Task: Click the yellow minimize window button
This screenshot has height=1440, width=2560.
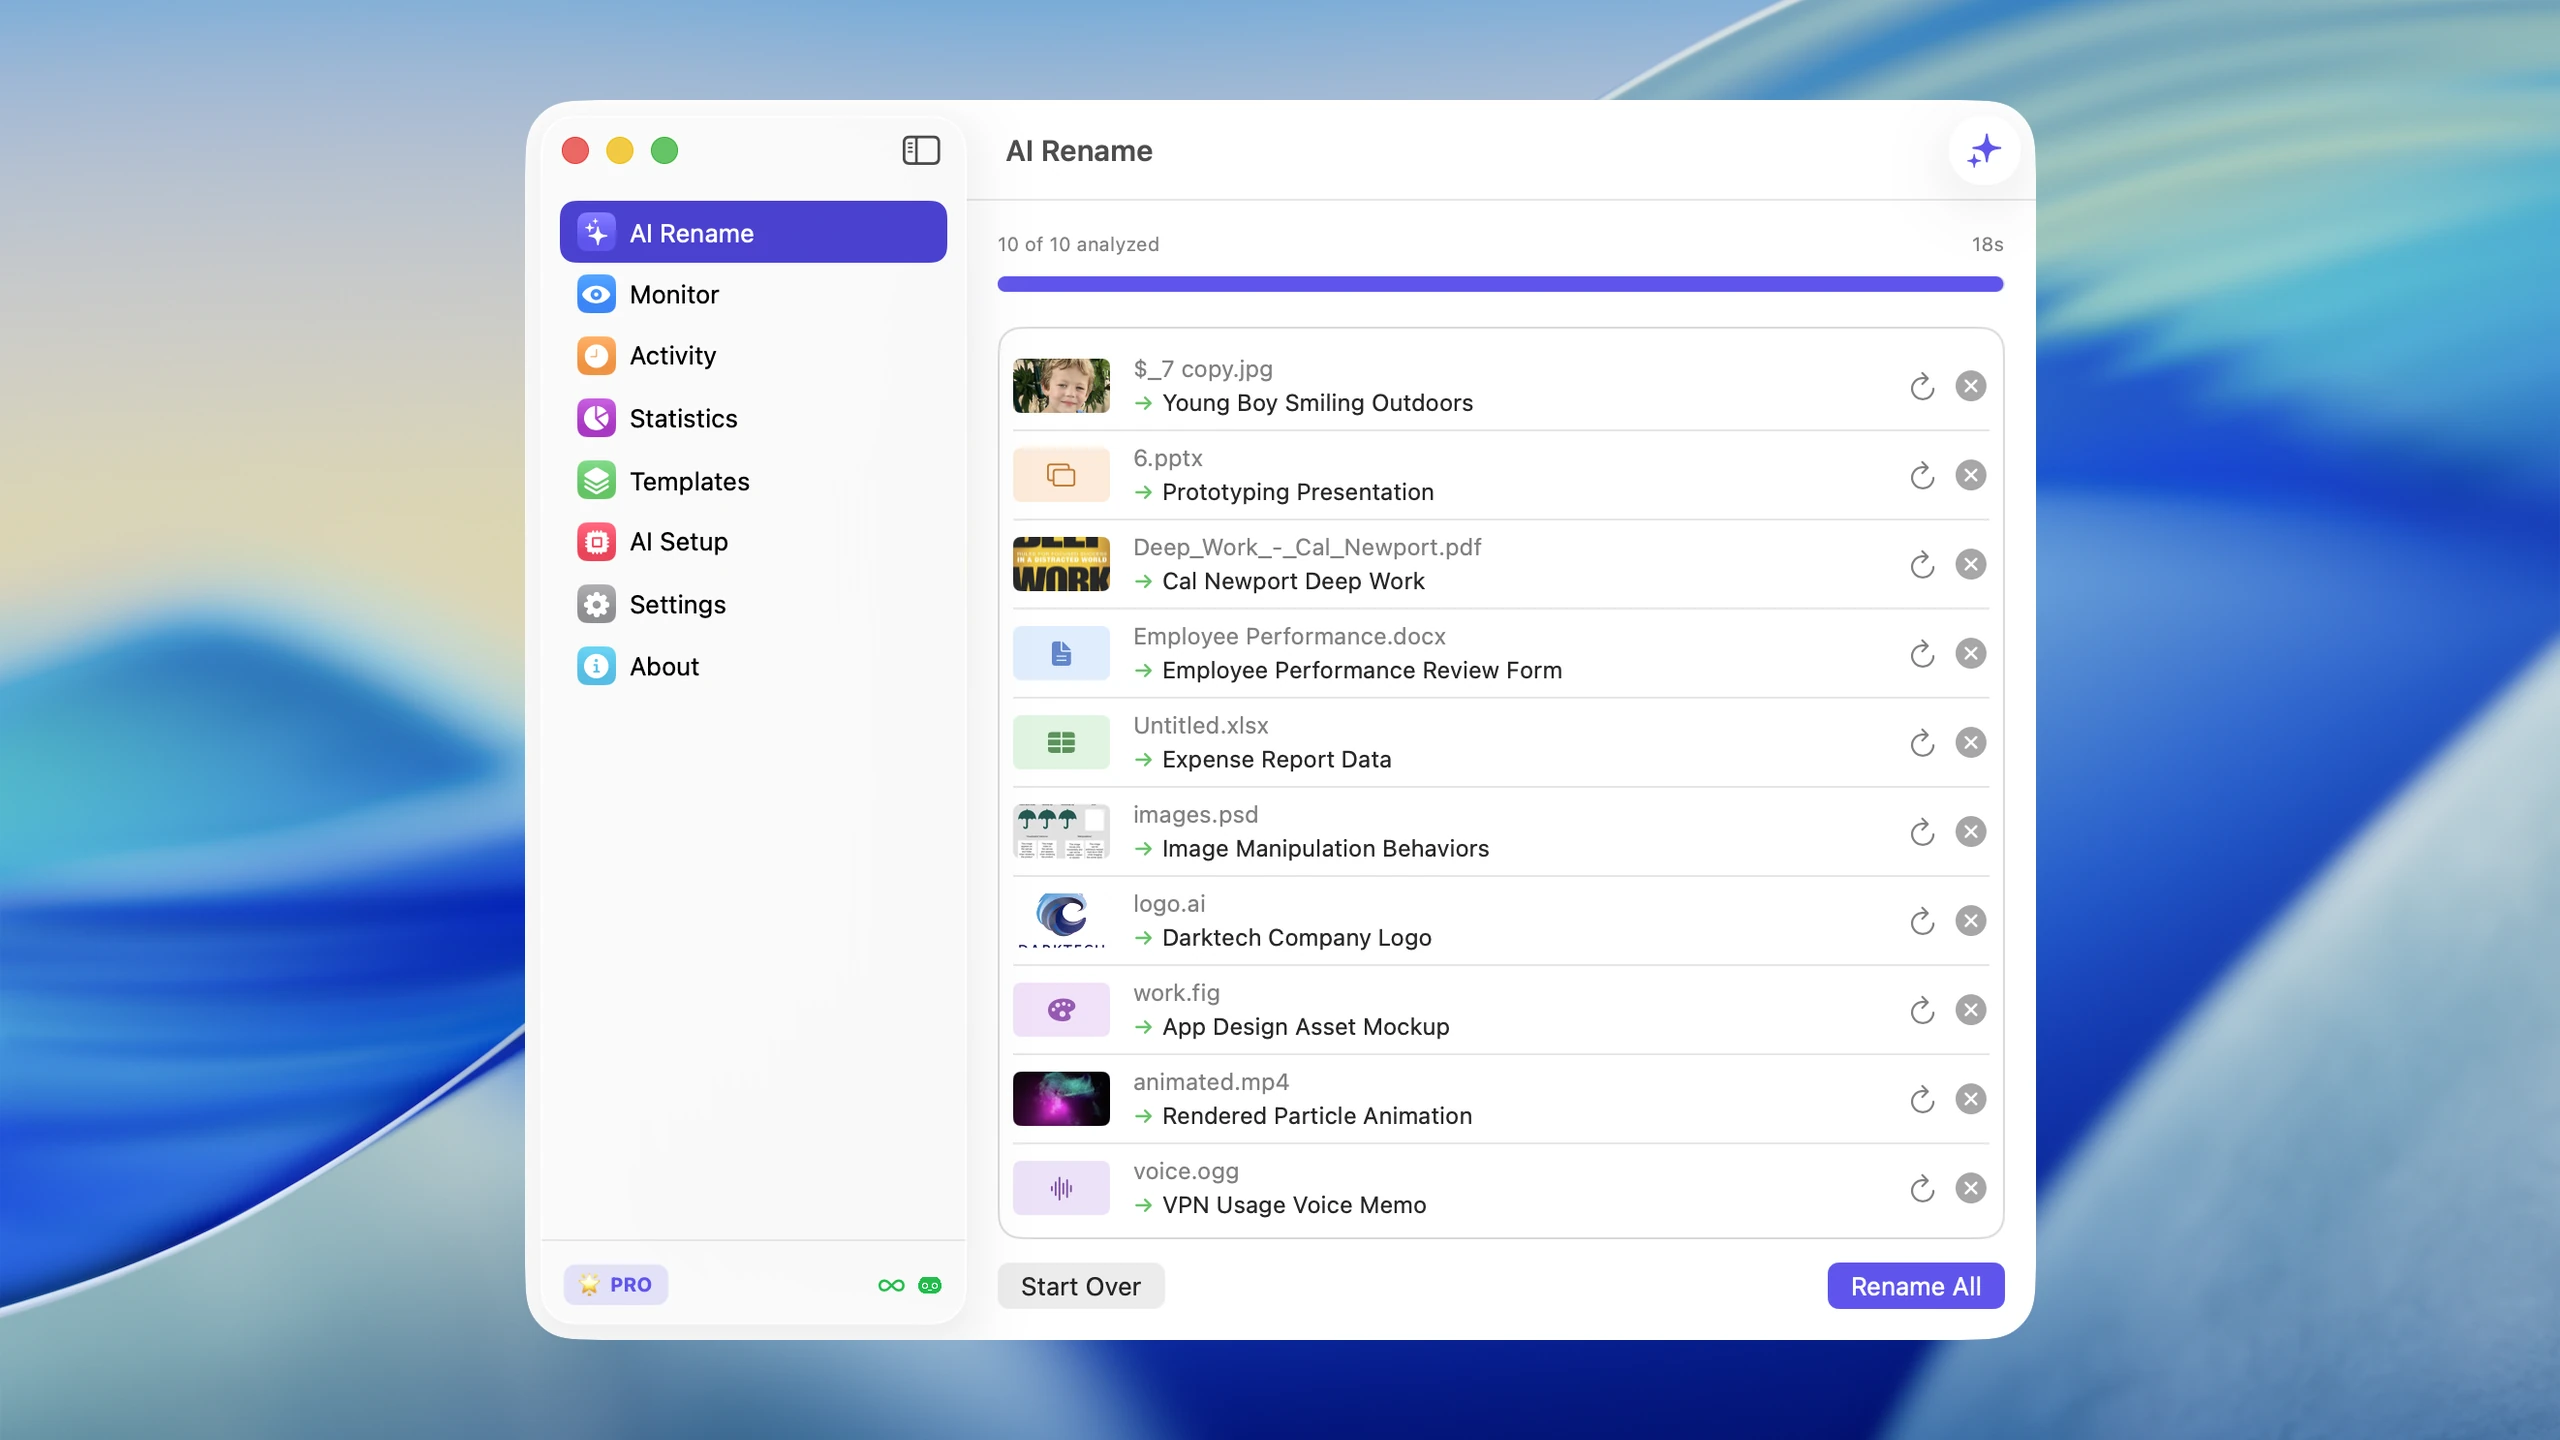Action: tap(620, 150)
